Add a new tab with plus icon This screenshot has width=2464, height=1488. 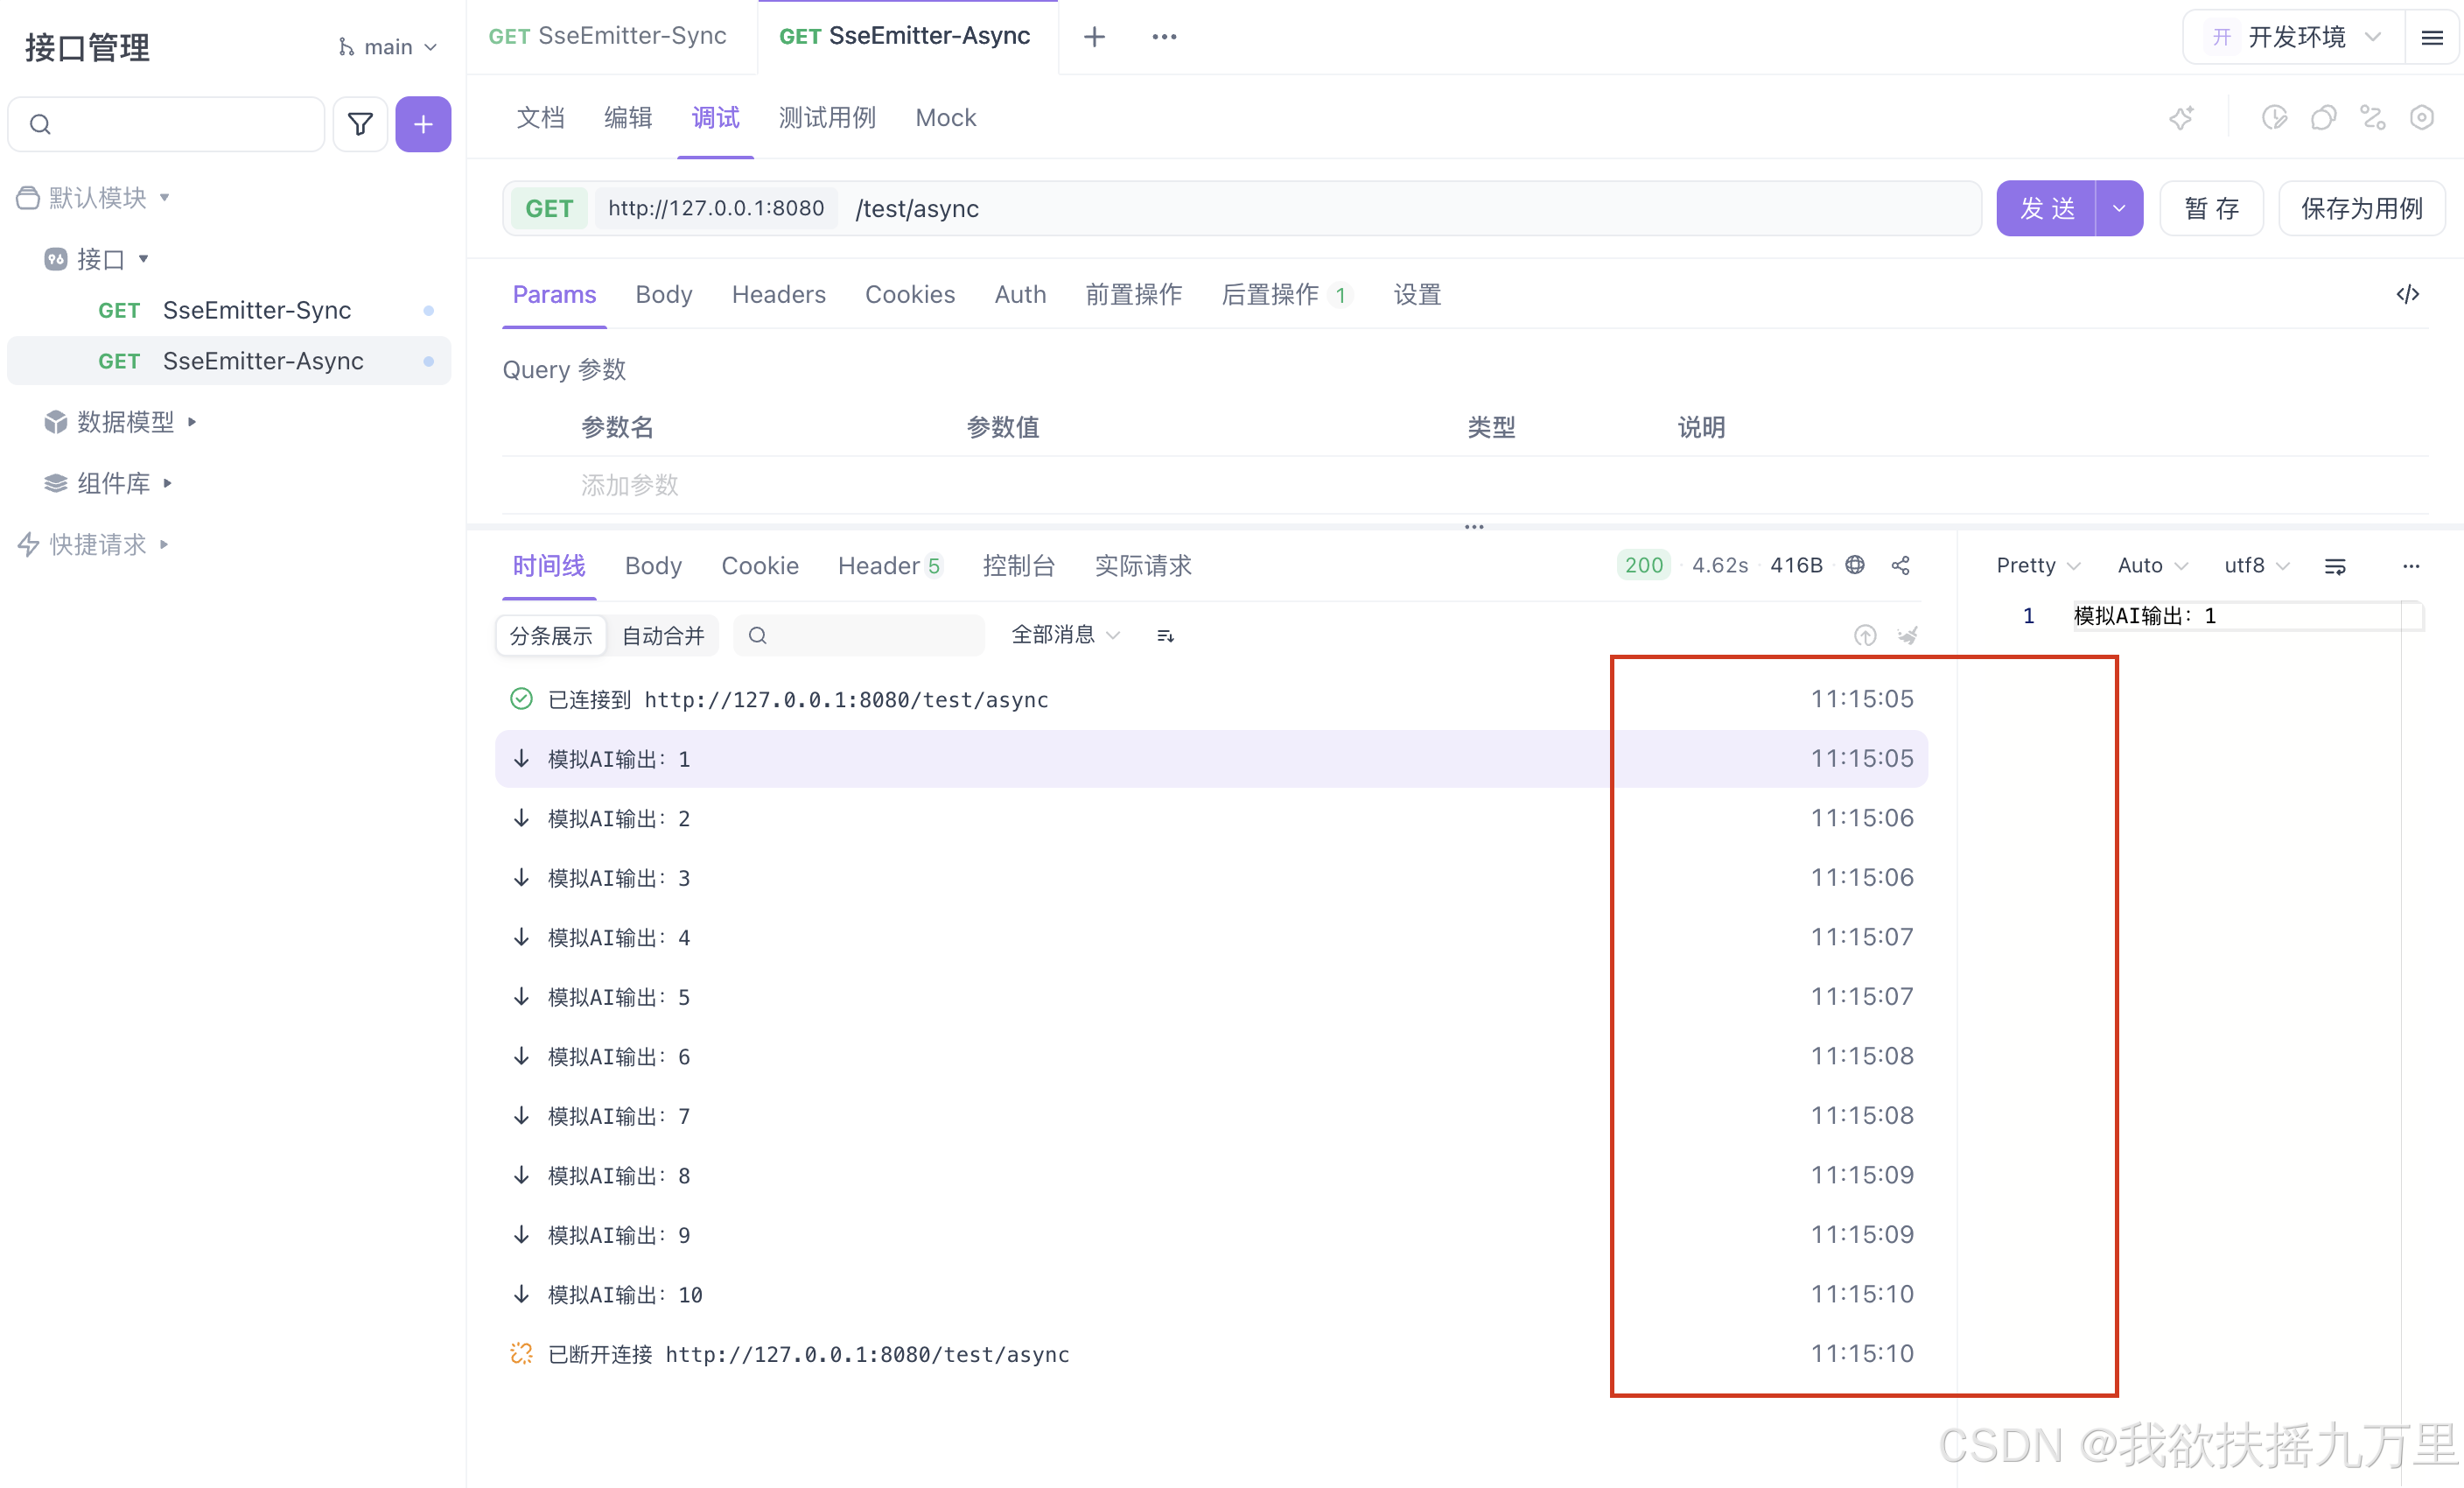click(1094, 37)
